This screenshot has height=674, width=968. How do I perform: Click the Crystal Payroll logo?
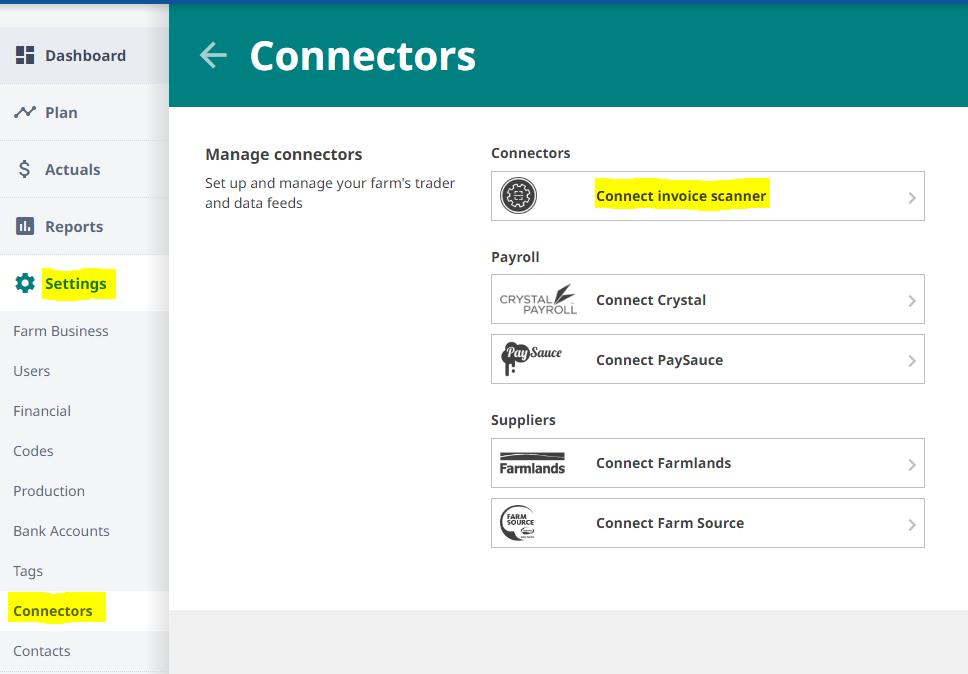538,299
